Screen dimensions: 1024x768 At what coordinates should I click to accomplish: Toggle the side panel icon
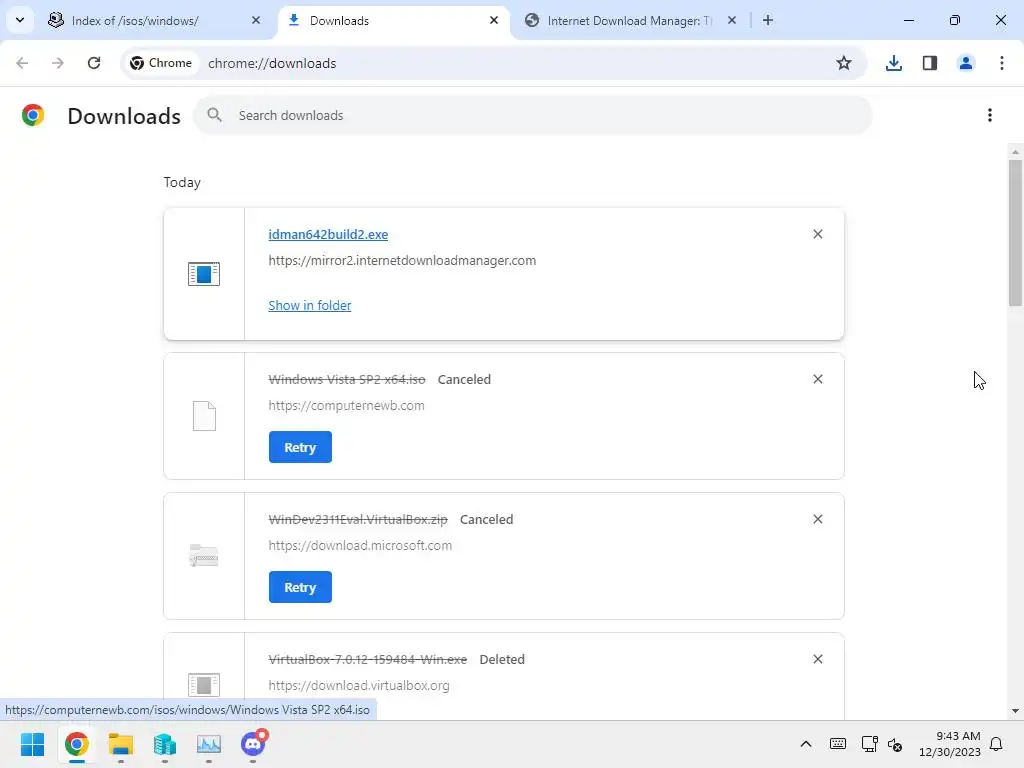930,63
